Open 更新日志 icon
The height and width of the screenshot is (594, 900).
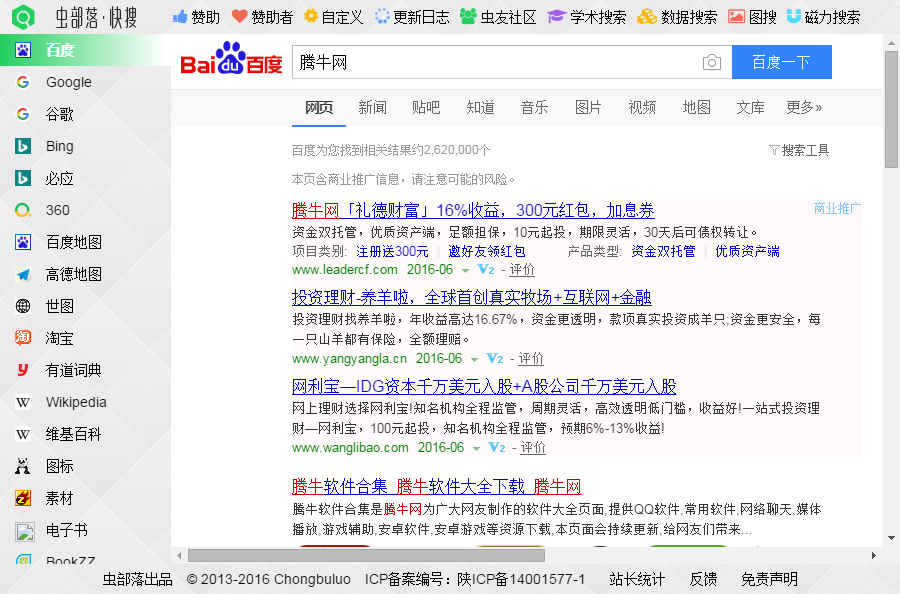point(382,17)
